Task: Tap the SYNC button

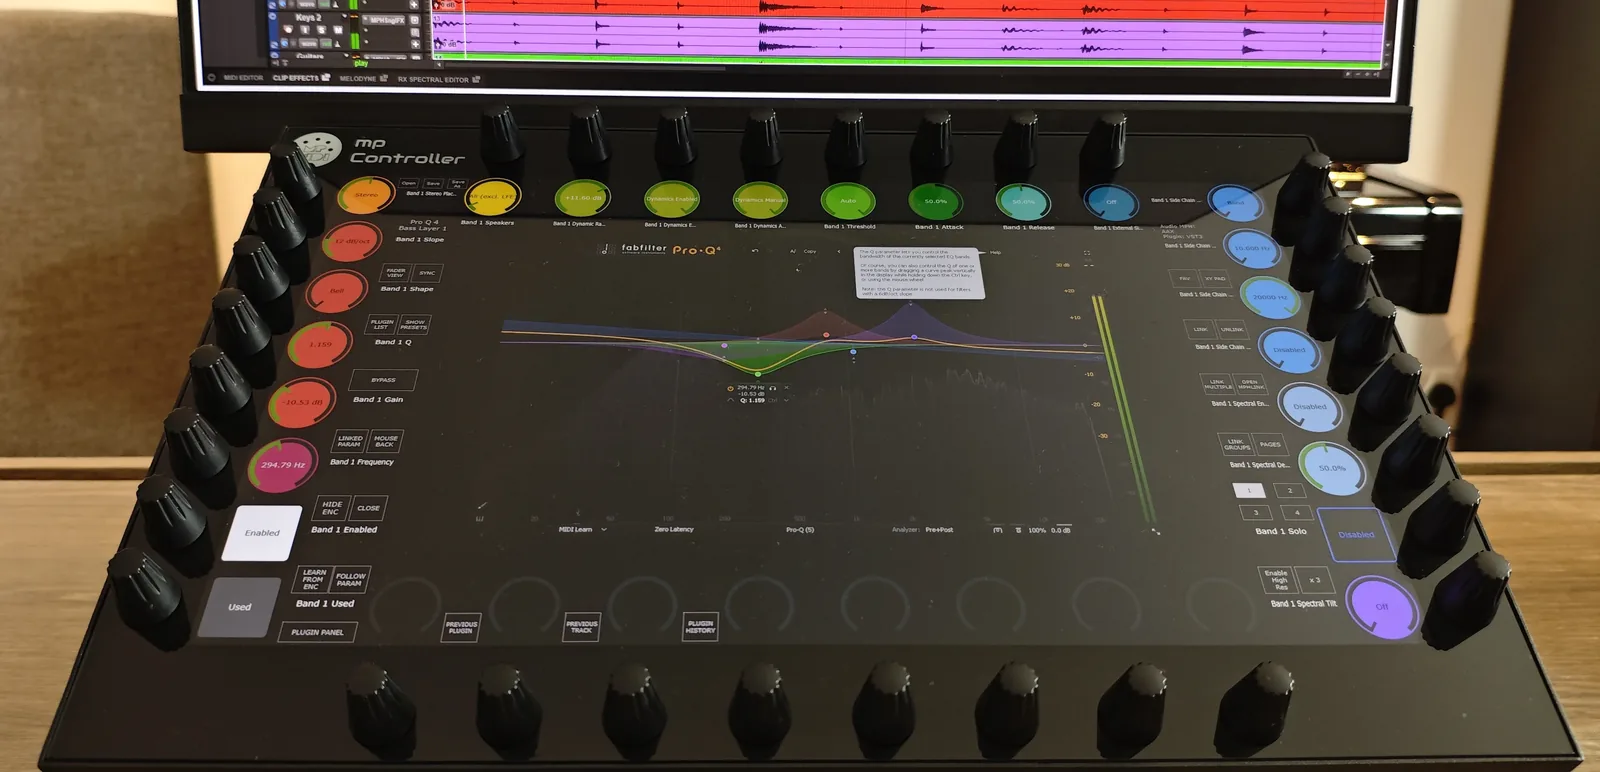Action: (427, 273)
